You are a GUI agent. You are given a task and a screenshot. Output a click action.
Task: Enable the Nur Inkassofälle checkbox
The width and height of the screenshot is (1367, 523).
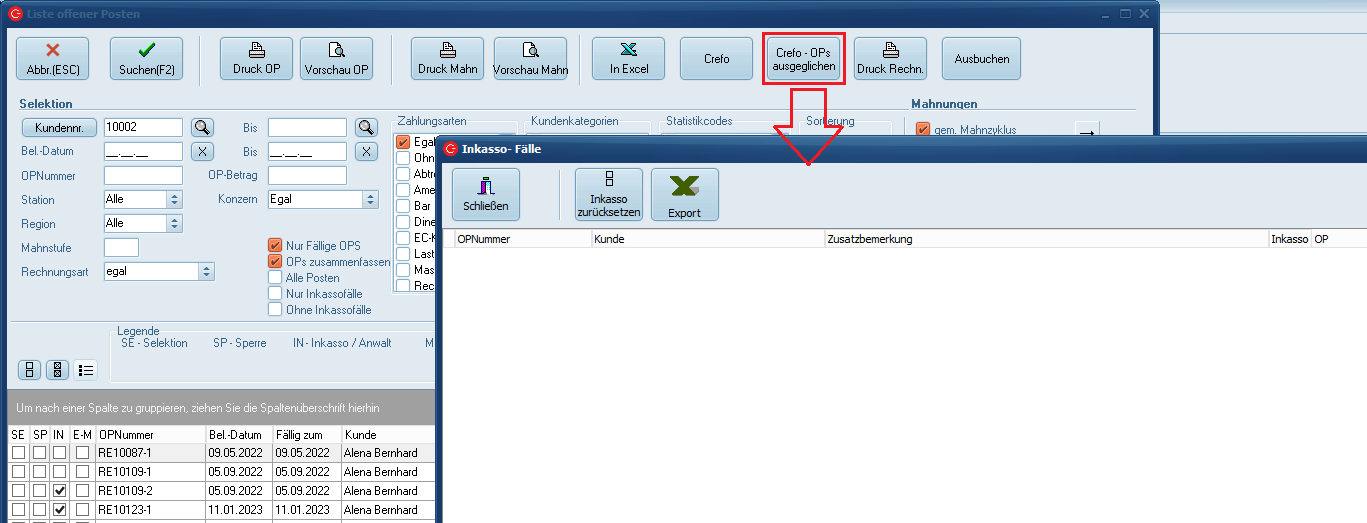pos(275,293)
